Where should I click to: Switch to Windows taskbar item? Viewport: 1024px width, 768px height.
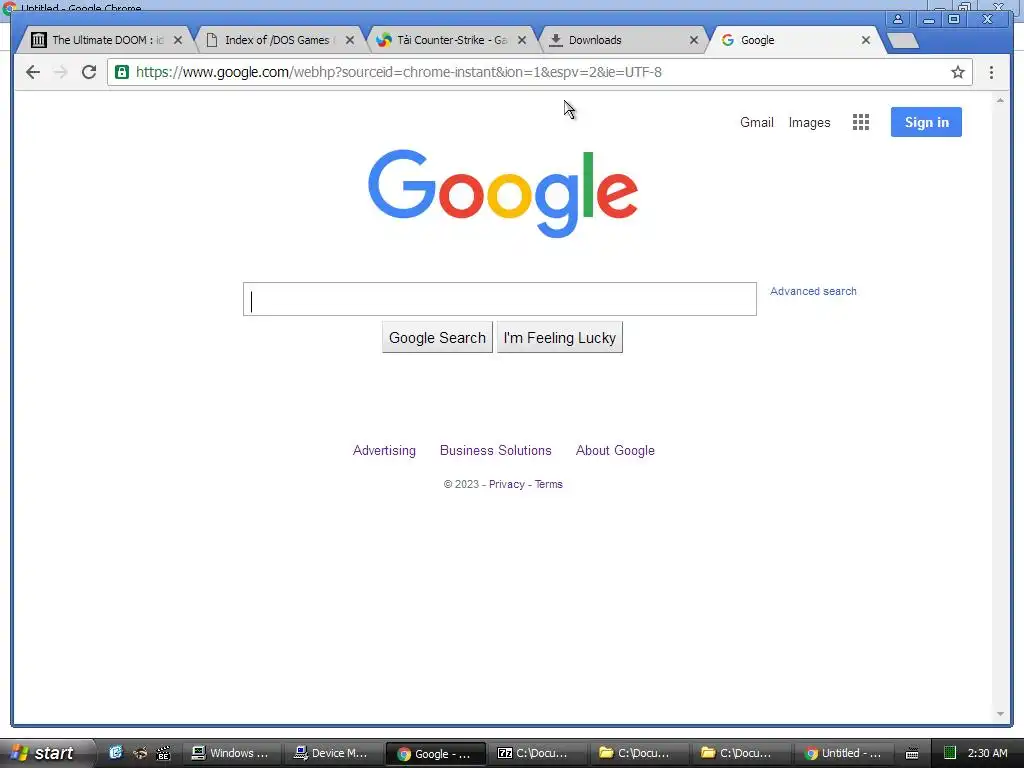click(x=230, y=753)
